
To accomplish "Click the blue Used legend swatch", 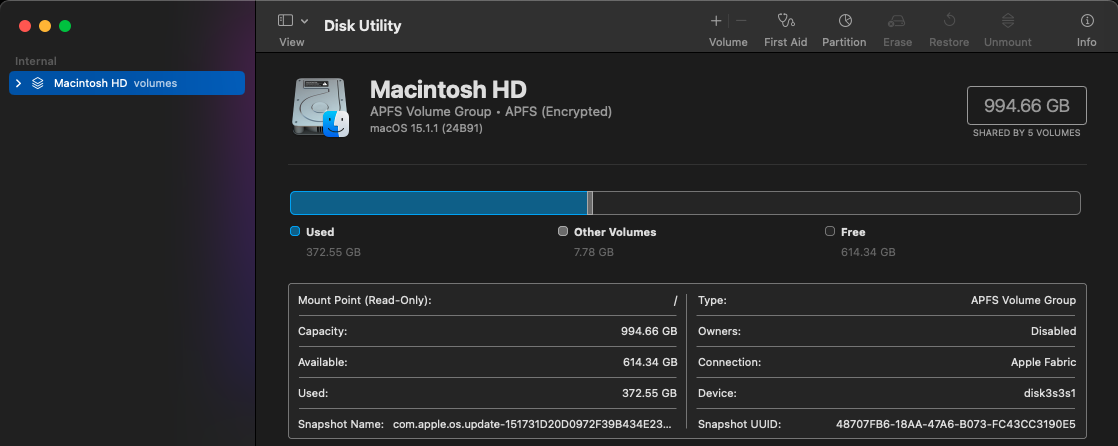I will point(294,232).
